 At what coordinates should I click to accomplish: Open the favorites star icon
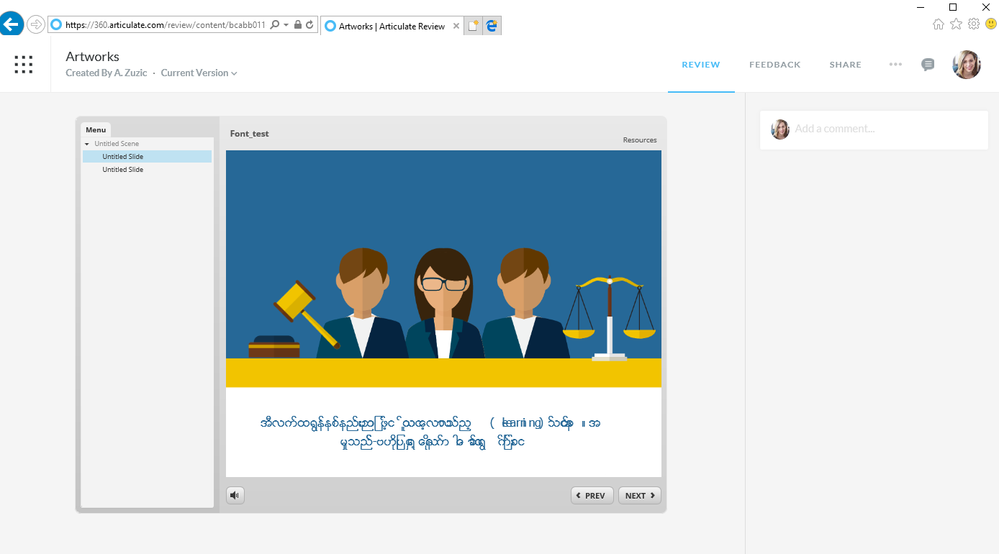[956, 24]
